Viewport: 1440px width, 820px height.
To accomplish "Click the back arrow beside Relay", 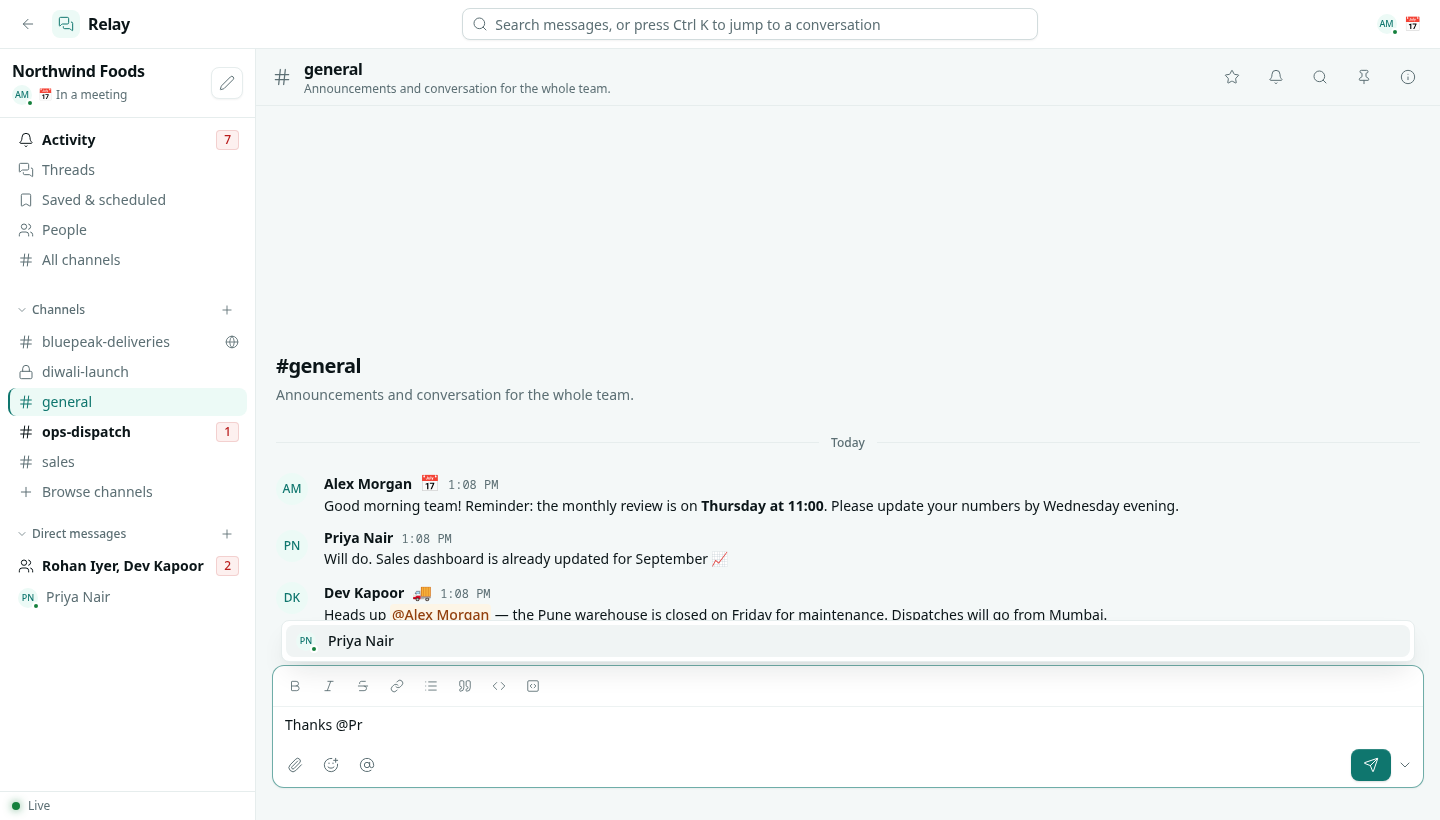I will (x=28, y=24).
